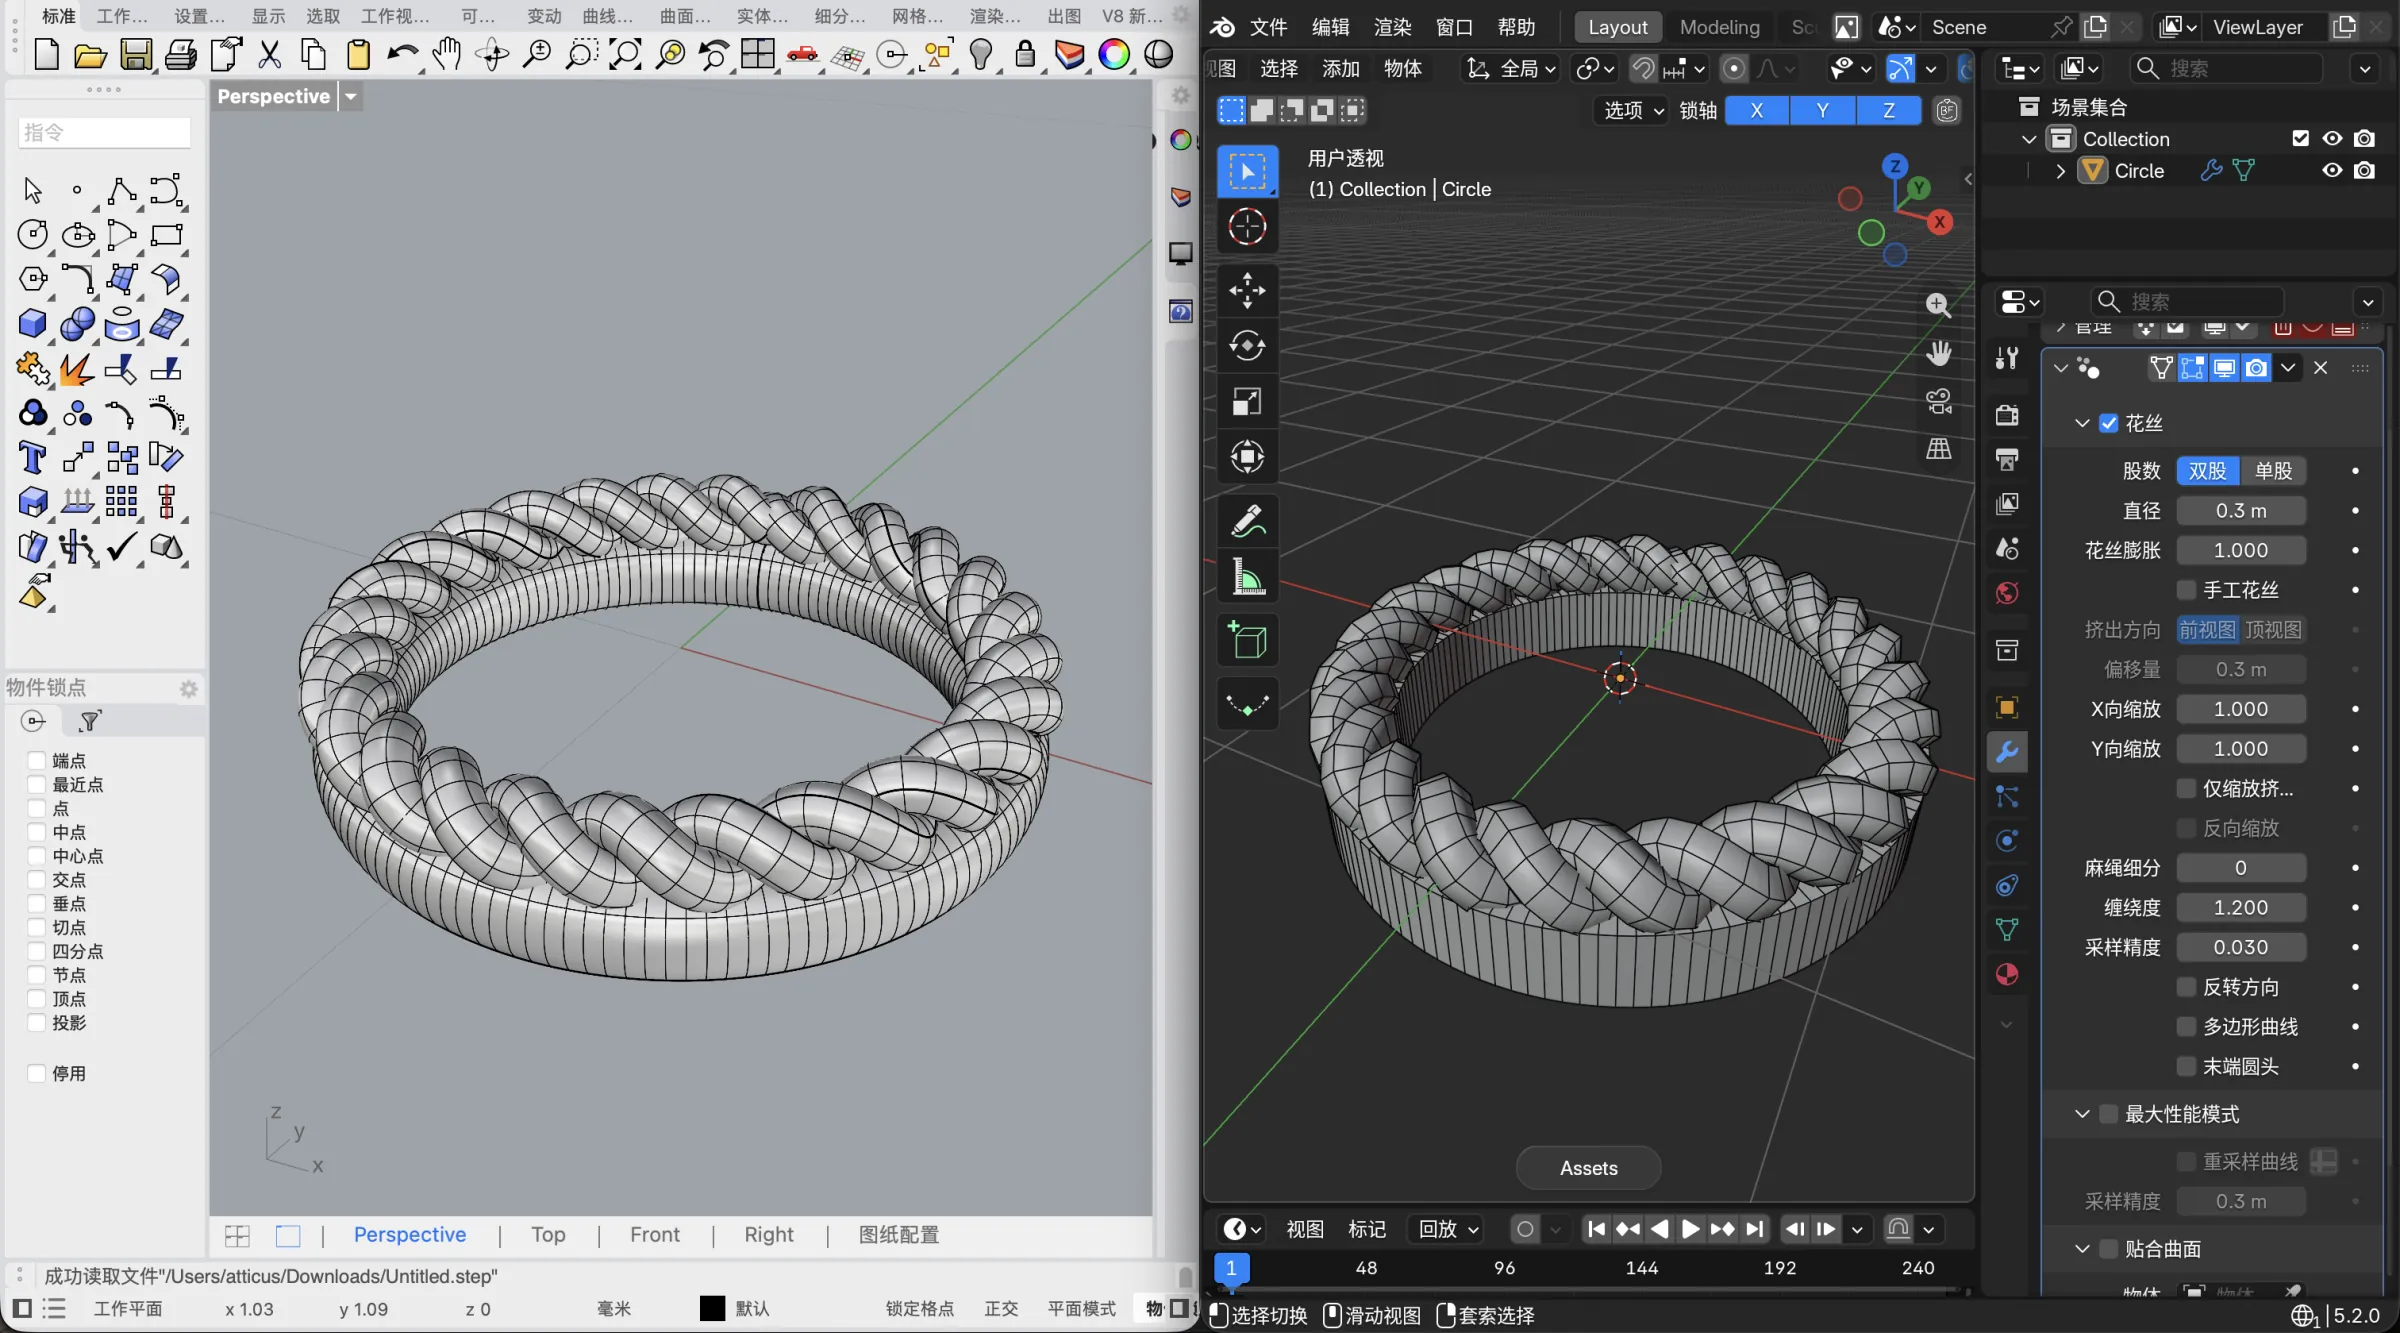Screen dimensions: 2400x1333
Task: Uncheck the 花丝 panel checkbox
Action: 2109,423
